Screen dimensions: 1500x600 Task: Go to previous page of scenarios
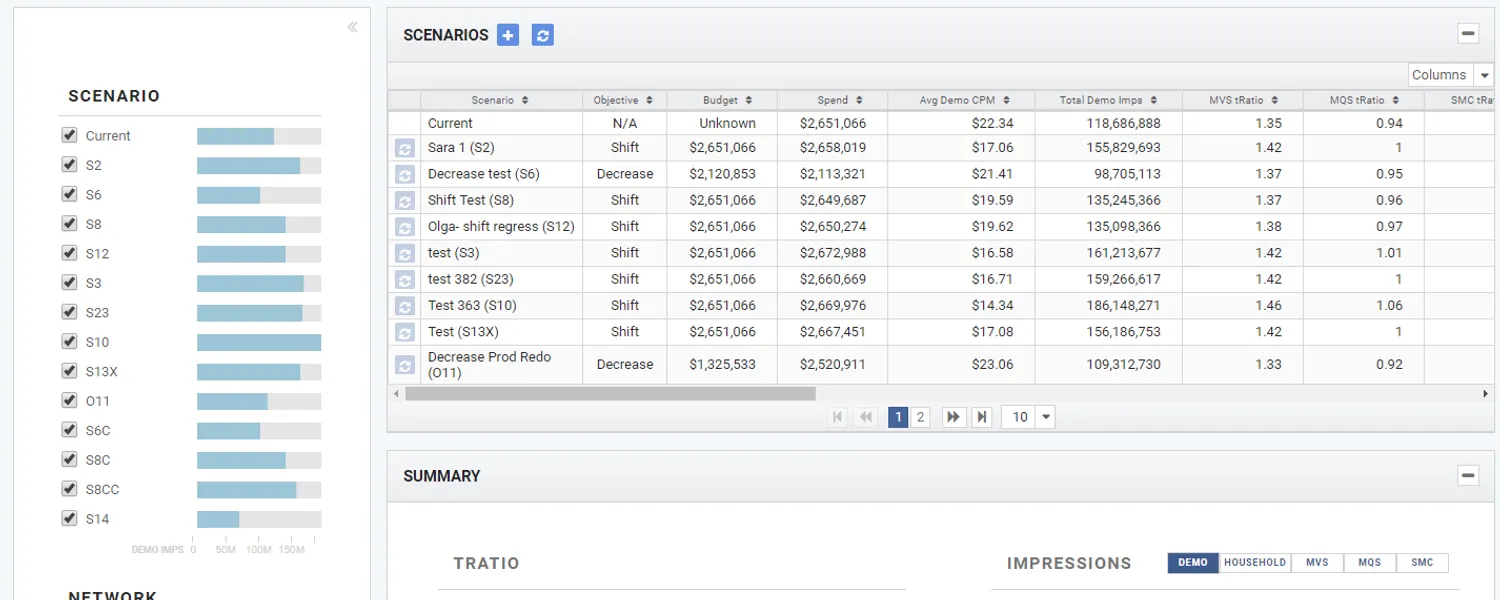(867, 417)
